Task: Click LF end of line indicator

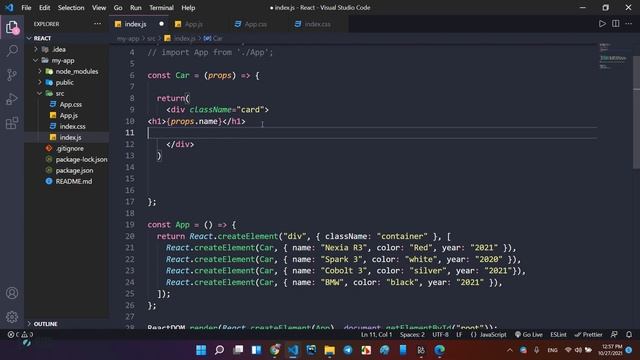Action: point(459,335)
